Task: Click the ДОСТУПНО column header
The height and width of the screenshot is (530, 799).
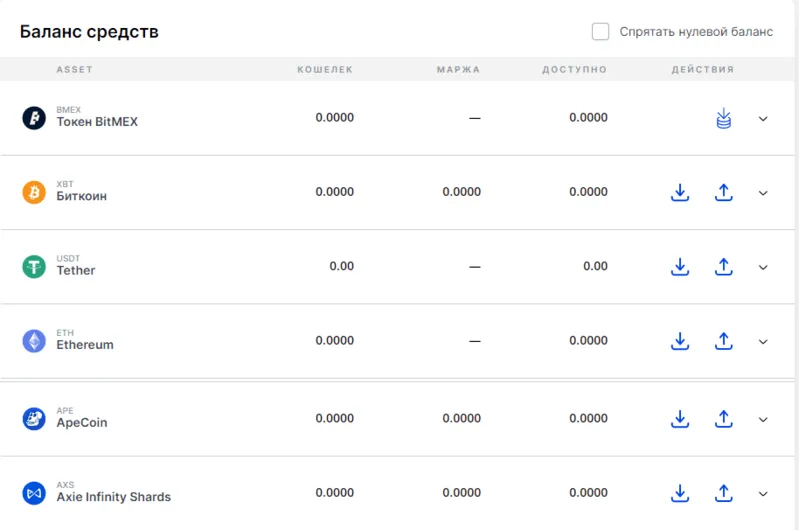Action: tap(575, 69)
